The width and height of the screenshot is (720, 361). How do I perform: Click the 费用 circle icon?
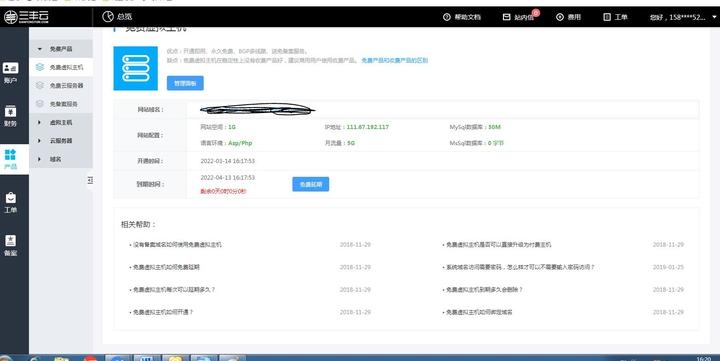[x=560, y=17]
